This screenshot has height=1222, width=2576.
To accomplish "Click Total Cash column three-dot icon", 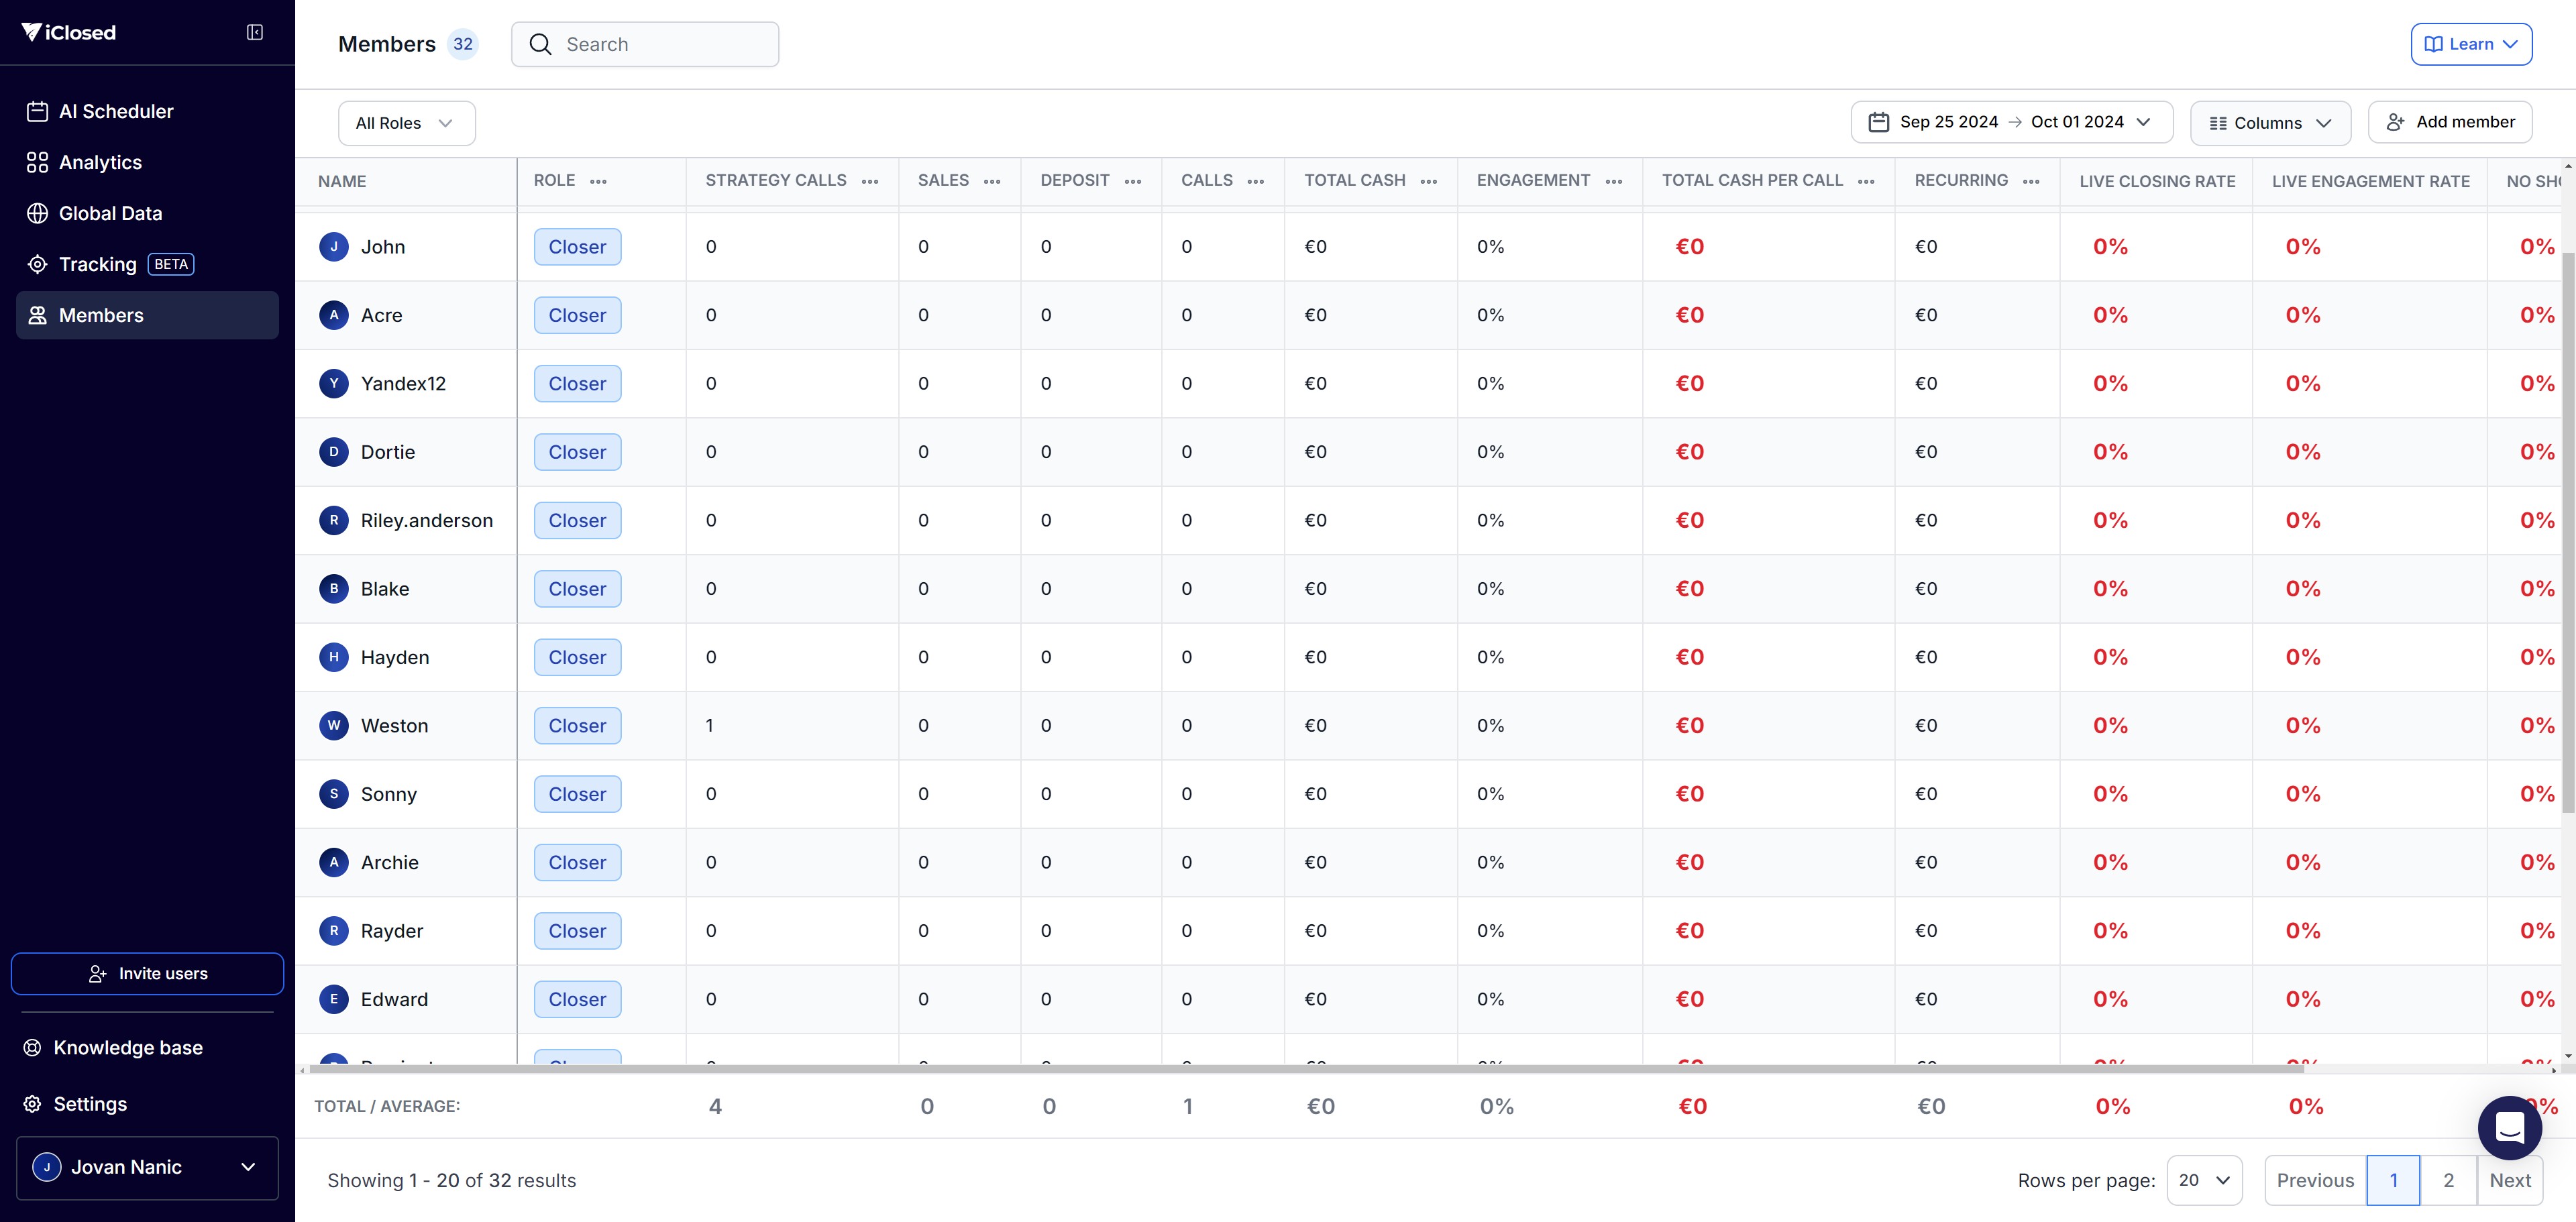I will pyautogui.click(x=1428, y=181).
